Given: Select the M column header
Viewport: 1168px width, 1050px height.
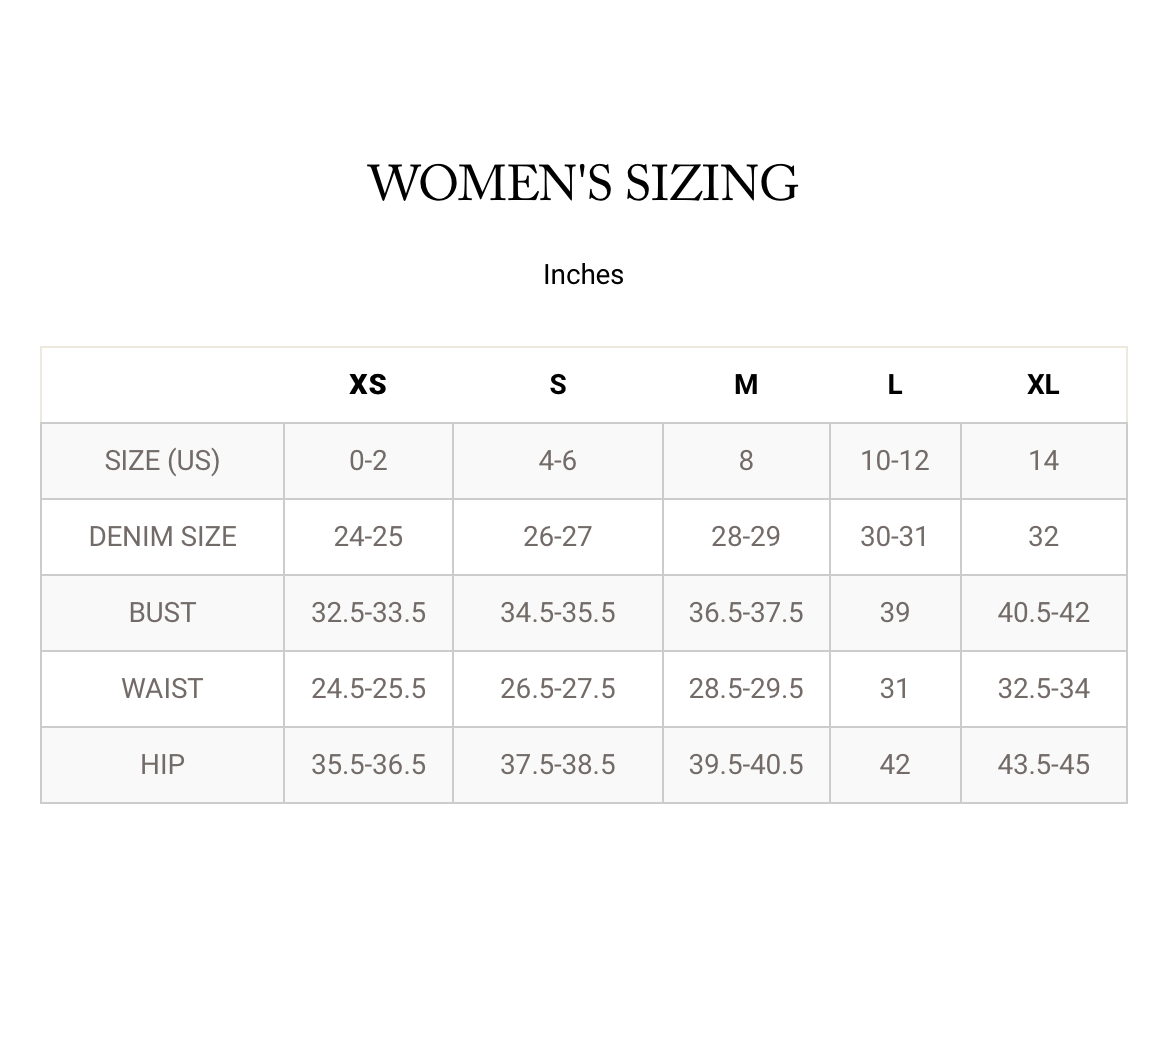Looking at the screenshot, I should 746,385.
